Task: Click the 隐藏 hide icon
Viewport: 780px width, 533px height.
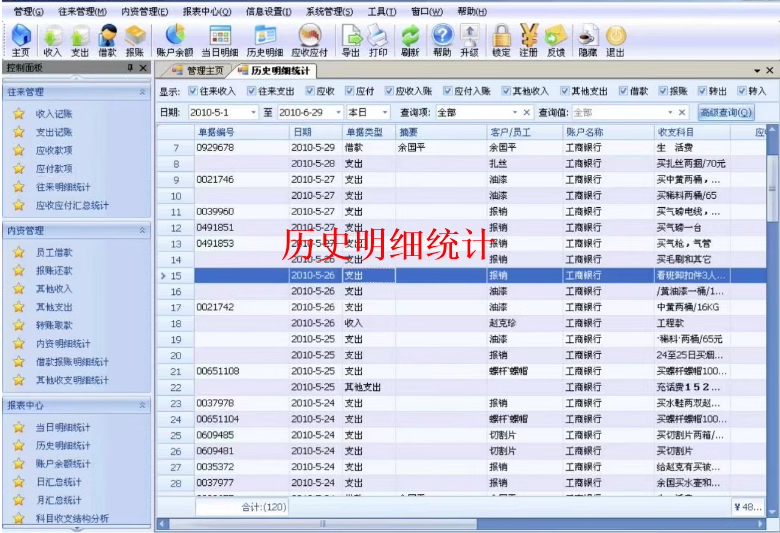Action: (x=588, y=40)
